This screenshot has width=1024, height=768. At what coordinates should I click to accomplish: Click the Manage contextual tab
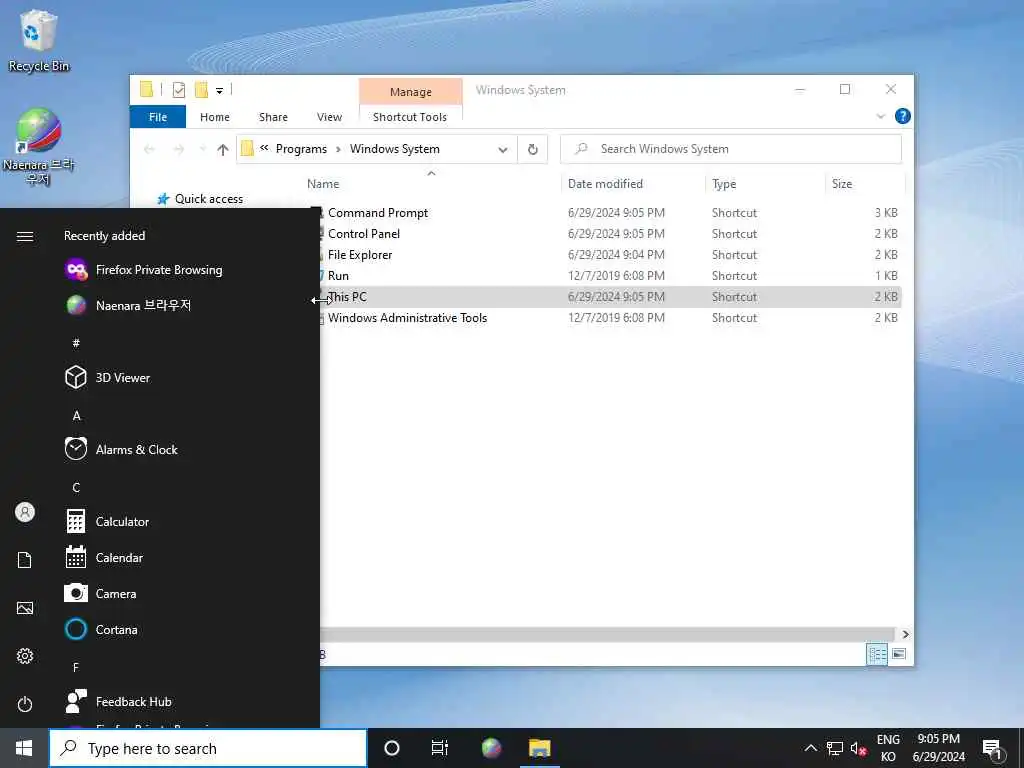(411, 92)
